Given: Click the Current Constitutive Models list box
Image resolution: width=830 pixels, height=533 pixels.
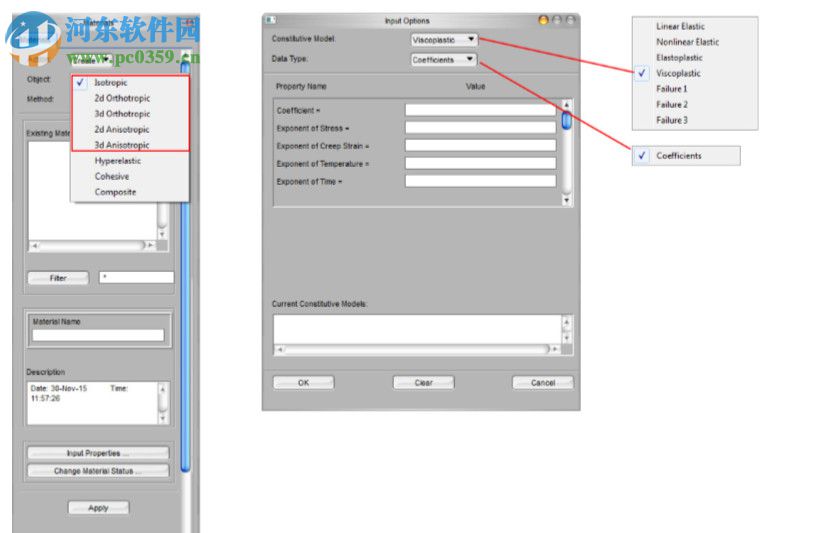Looking at the screenshot, I should pyautogui.click(x=418, y=329).
